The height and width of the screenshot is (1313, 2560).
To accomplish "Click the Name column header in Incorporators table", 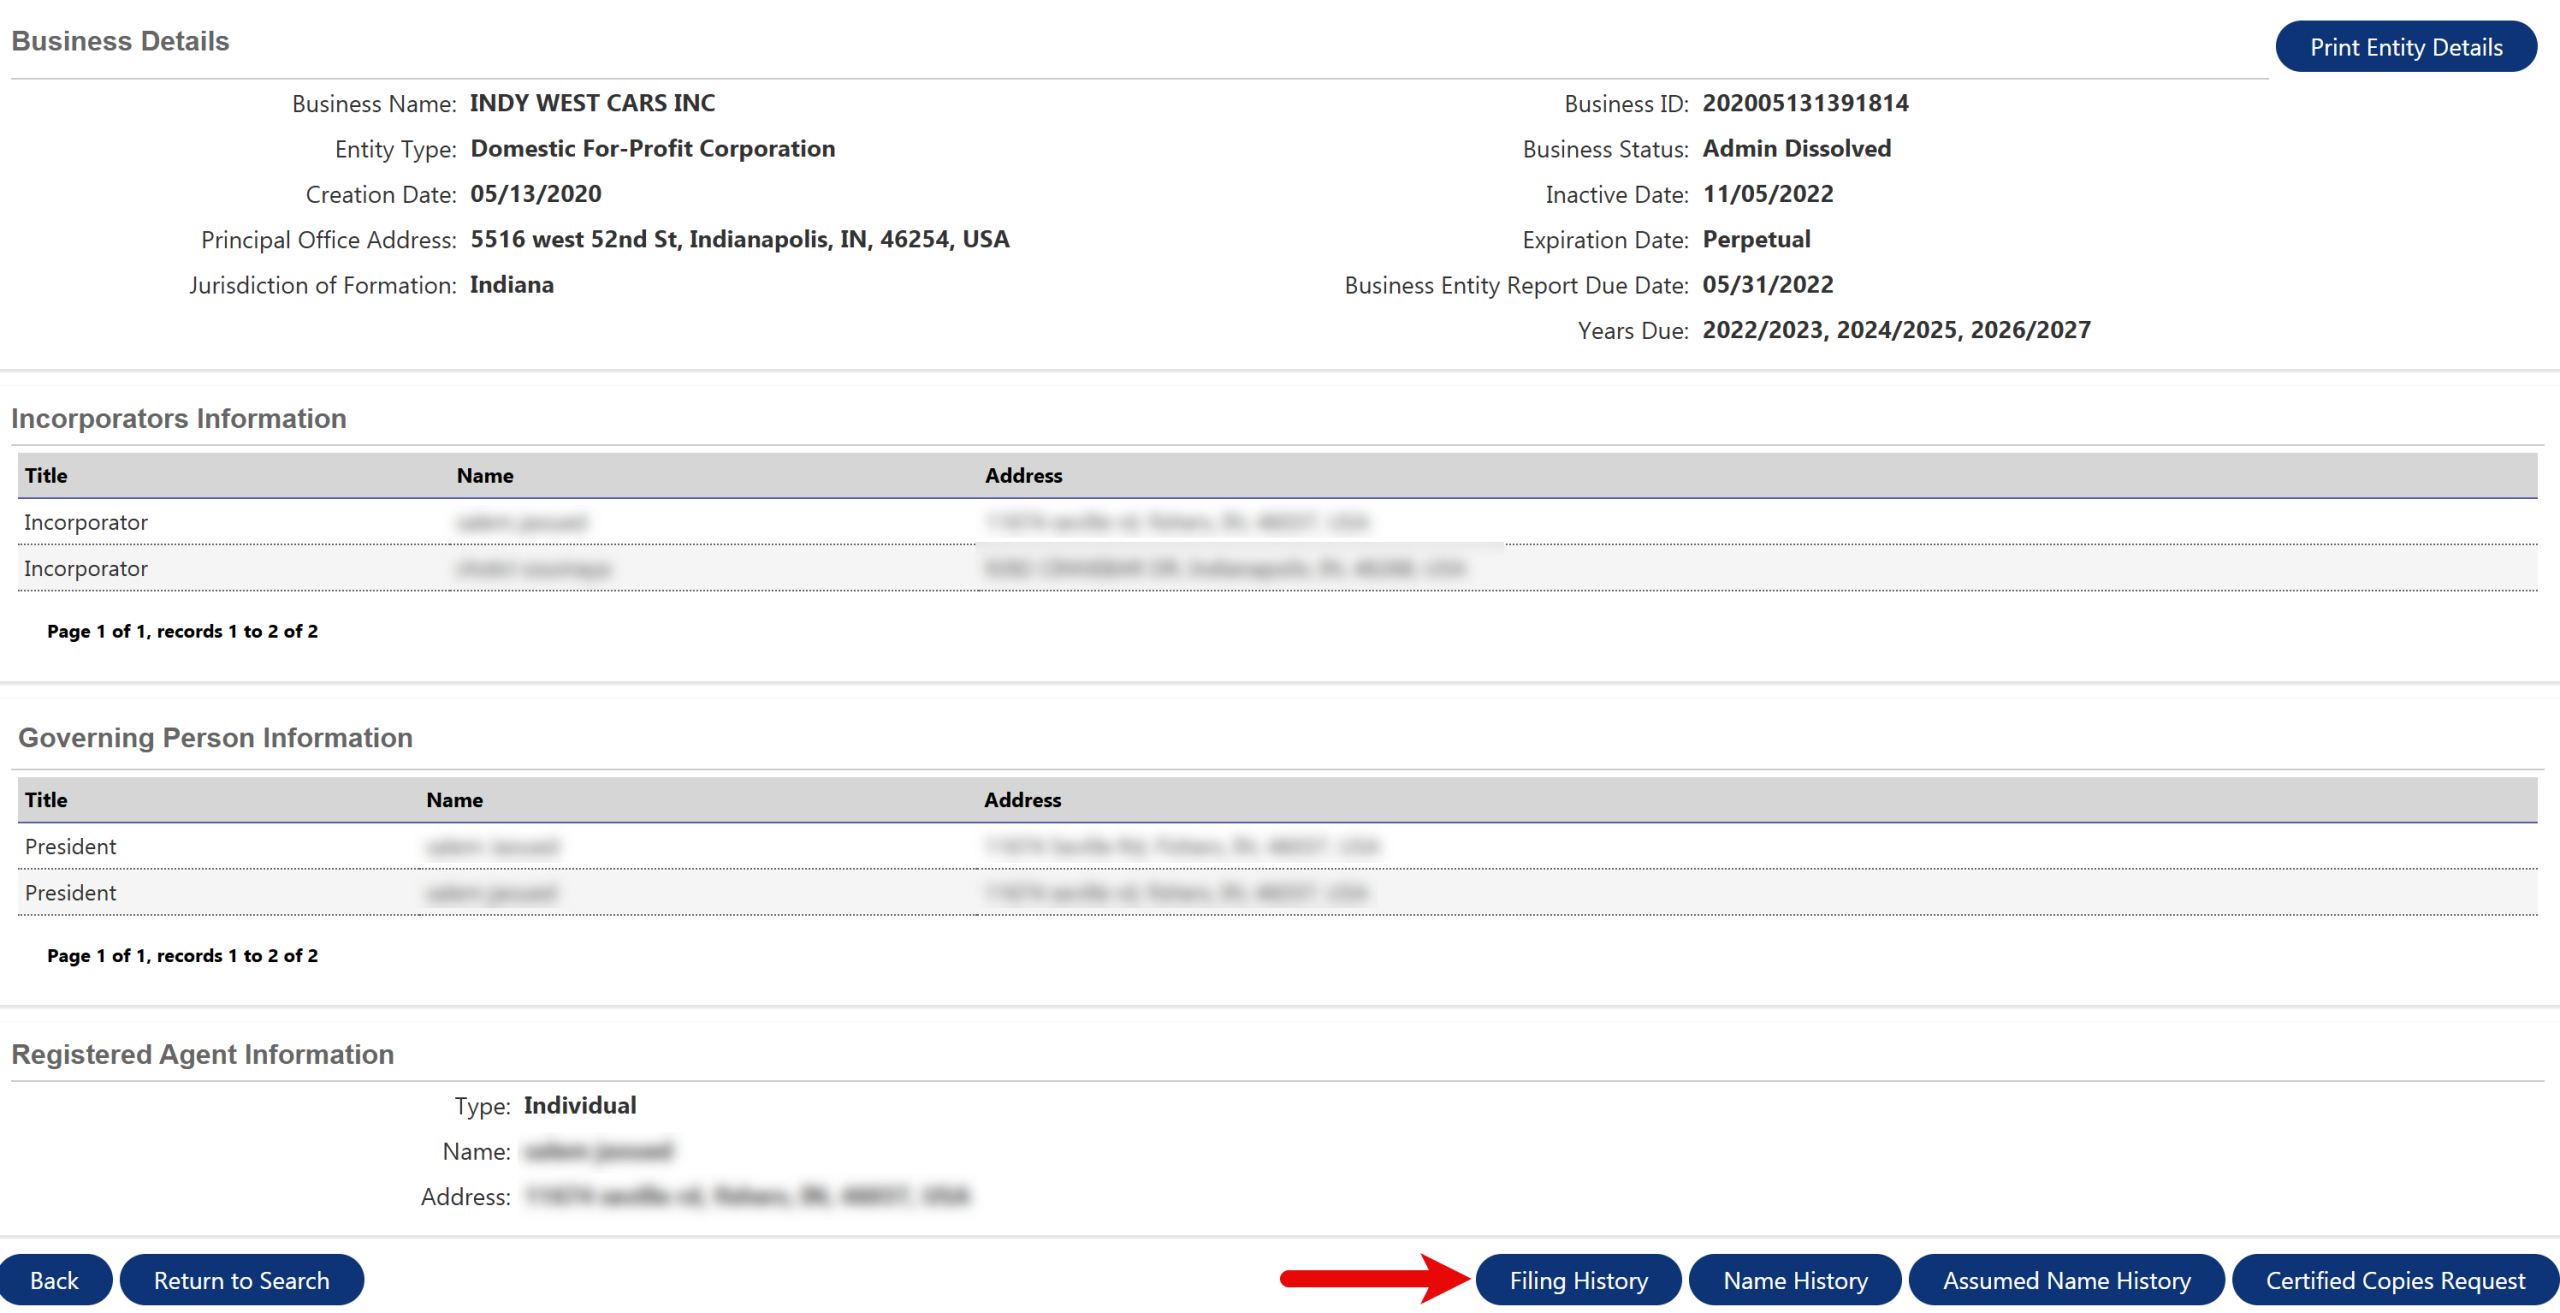I will tap(485, 476).
